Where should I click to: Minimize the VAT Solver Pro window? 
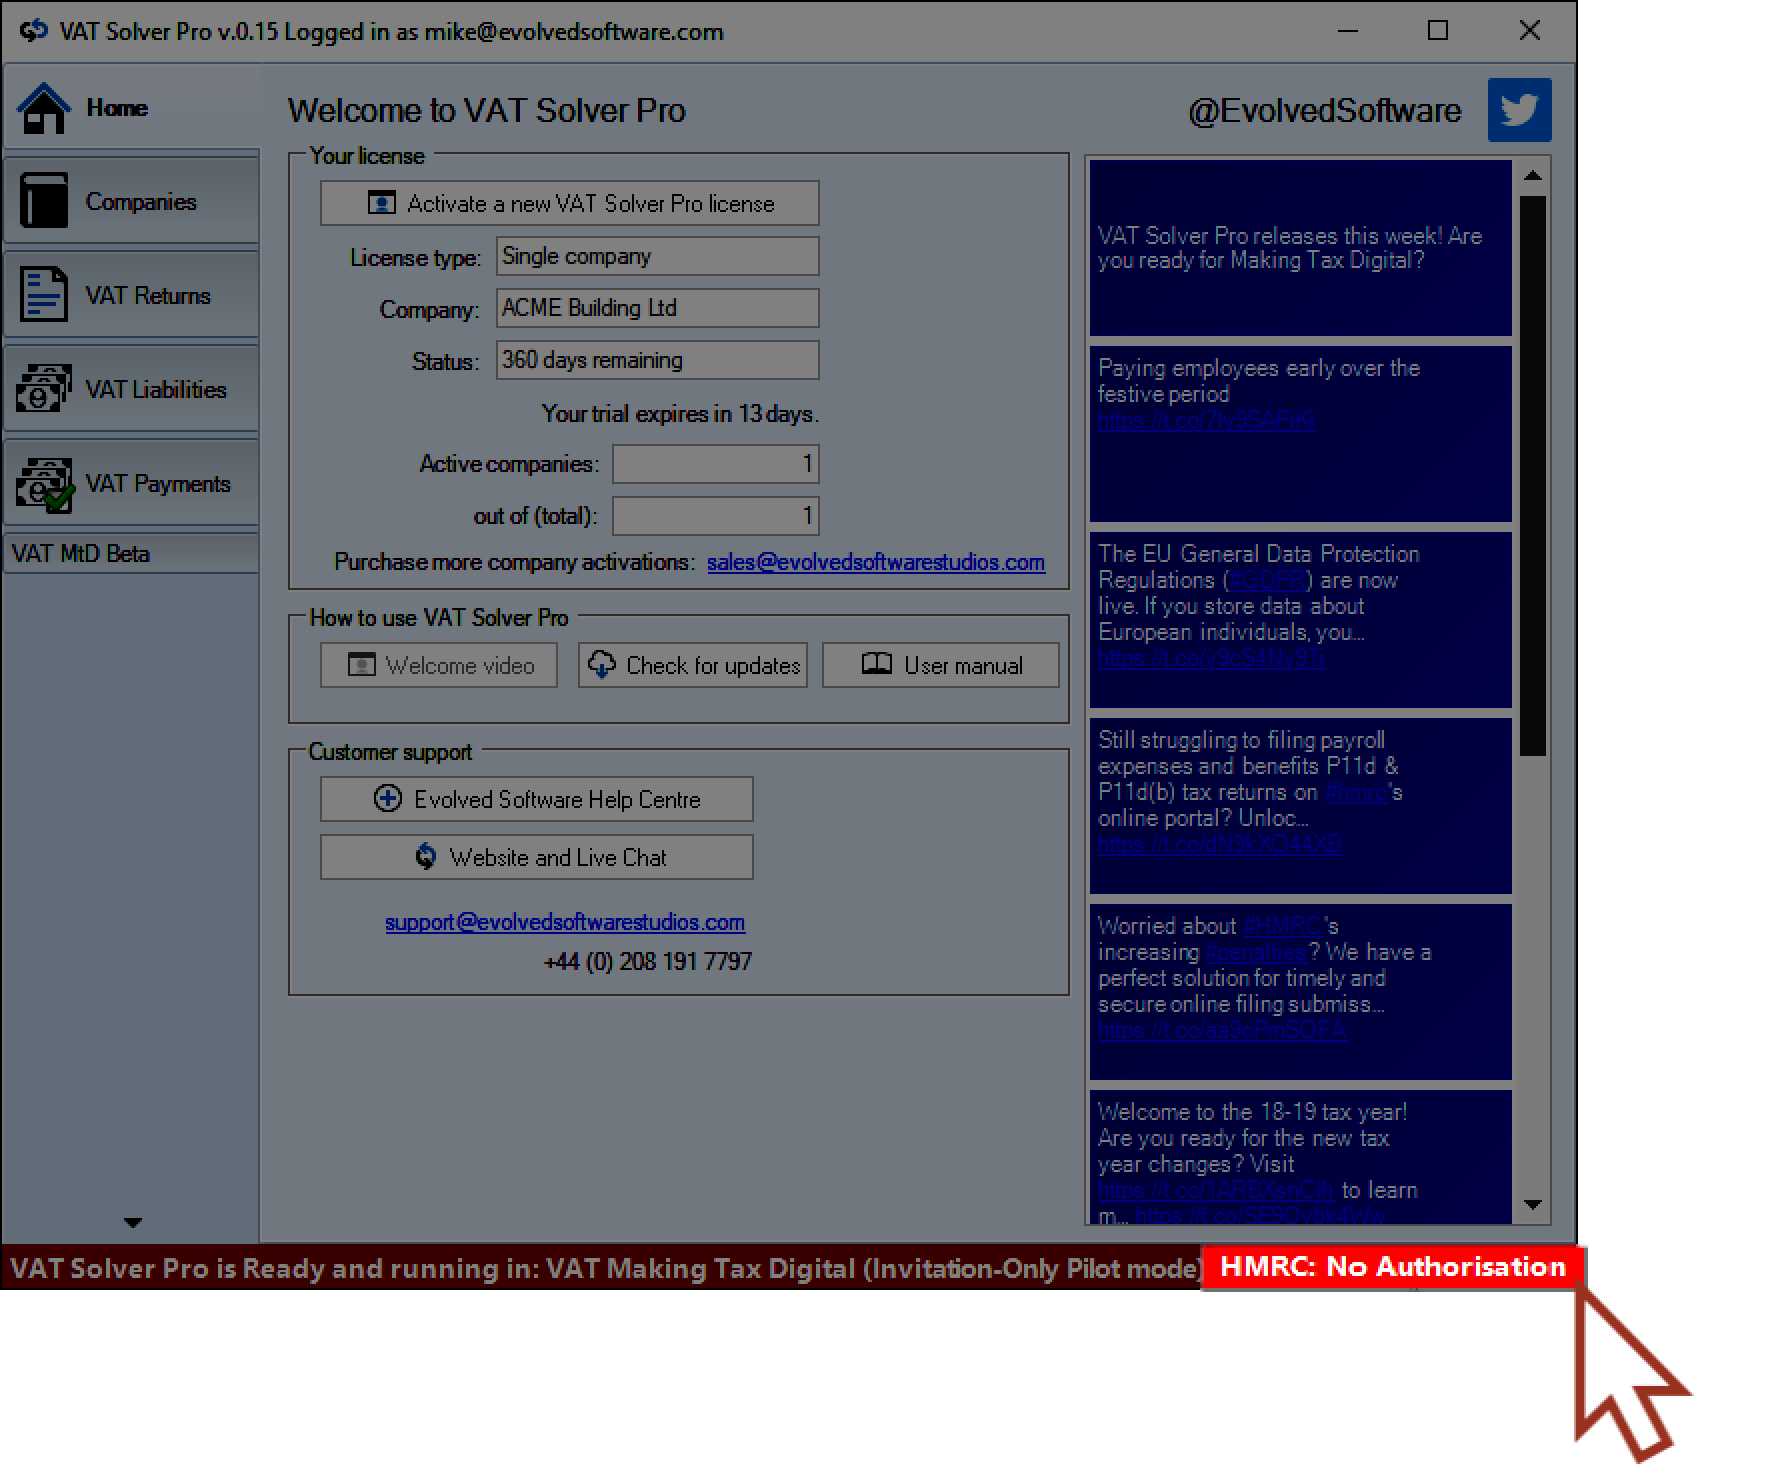pos(1348,31)
